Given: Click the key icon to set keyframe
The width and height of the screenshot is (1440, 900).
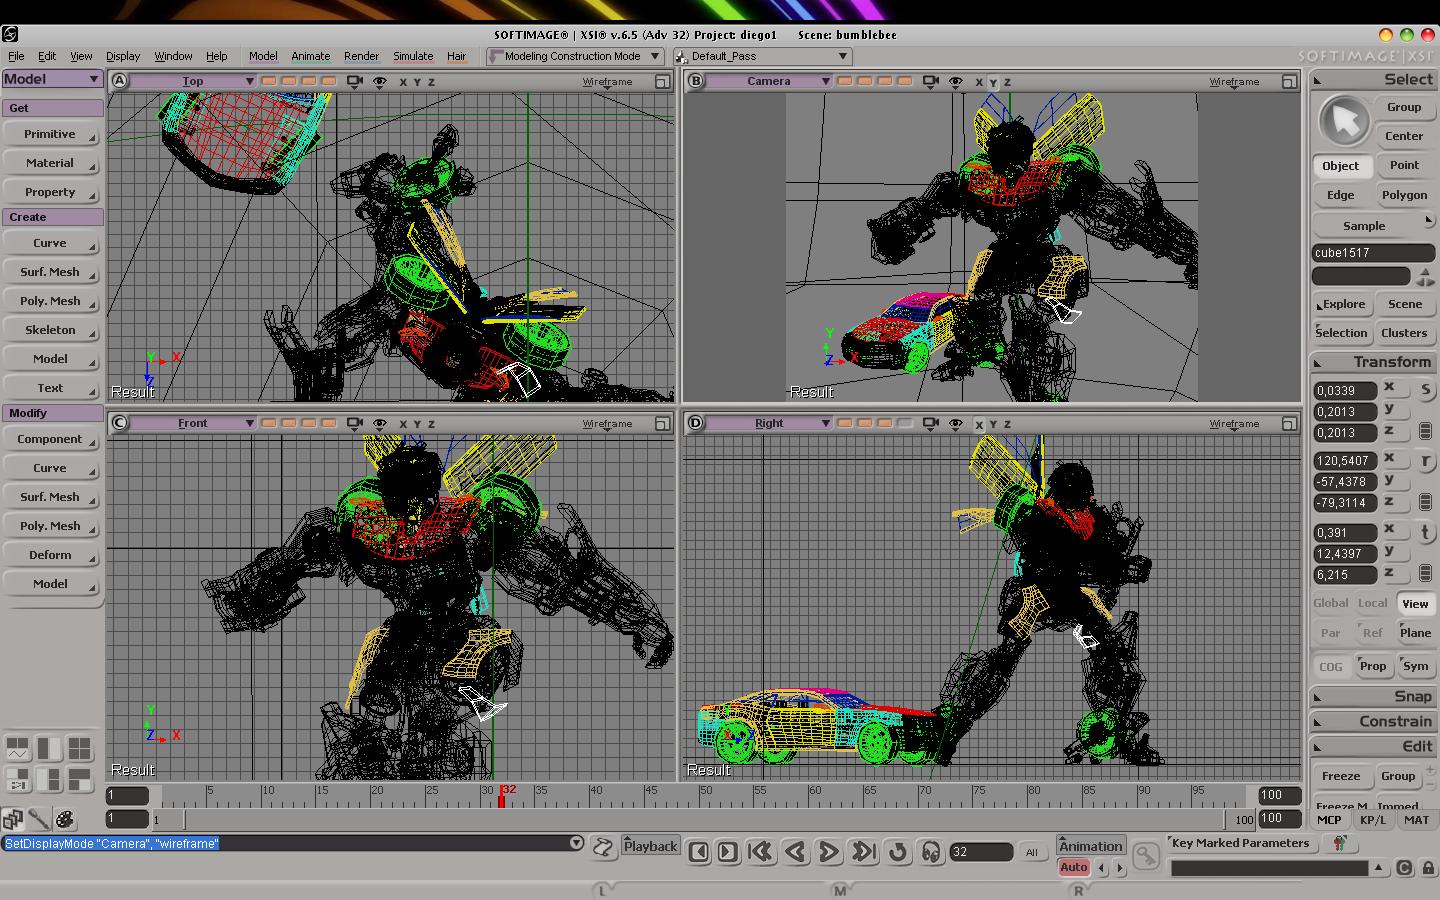Looking at the screenshot, I should [1146, 855].
